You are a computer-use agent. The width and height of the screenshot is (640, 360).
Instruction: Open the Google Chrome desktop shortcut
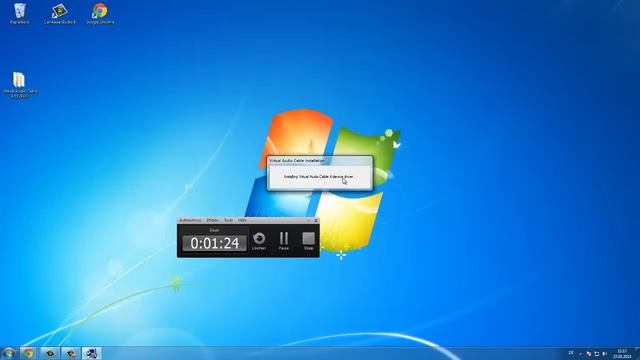100,13
